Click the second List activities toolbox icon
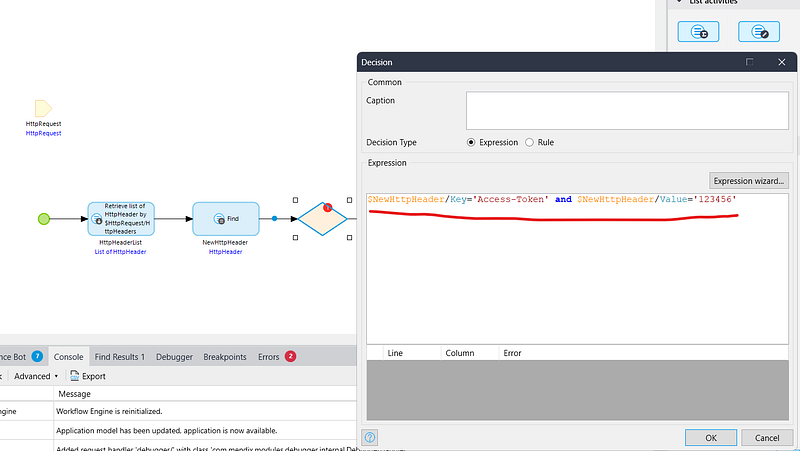800x451 pixels. 758,31
